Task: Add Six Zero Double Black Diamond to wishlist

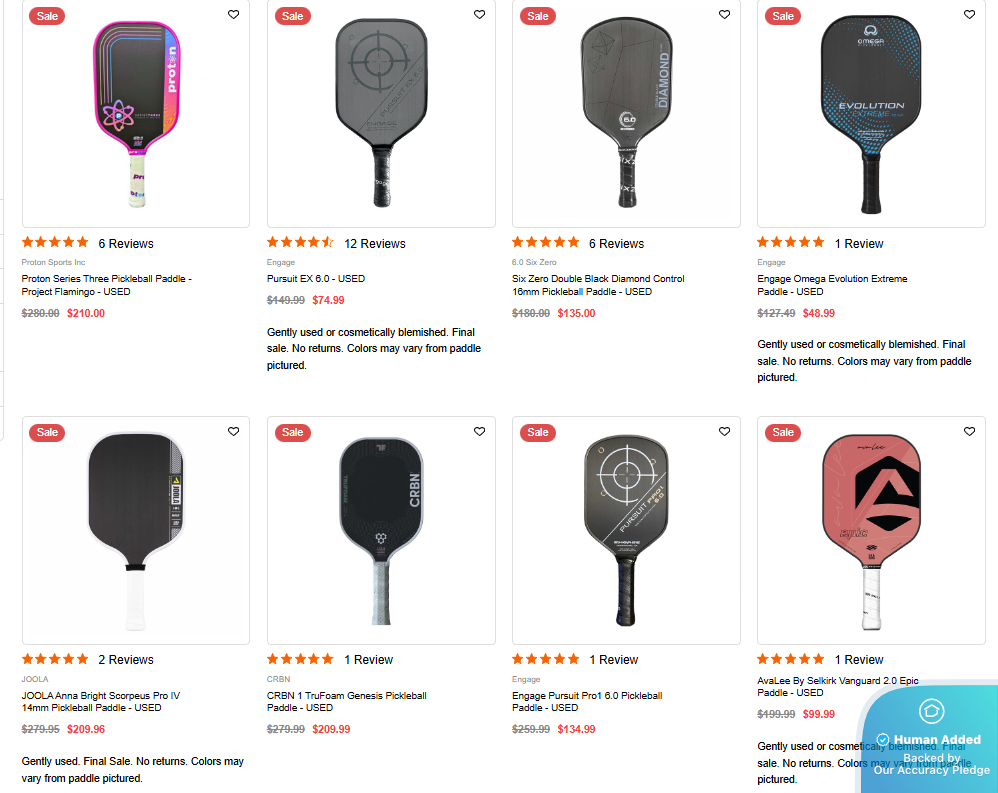Action: click(x=724, y=15)
